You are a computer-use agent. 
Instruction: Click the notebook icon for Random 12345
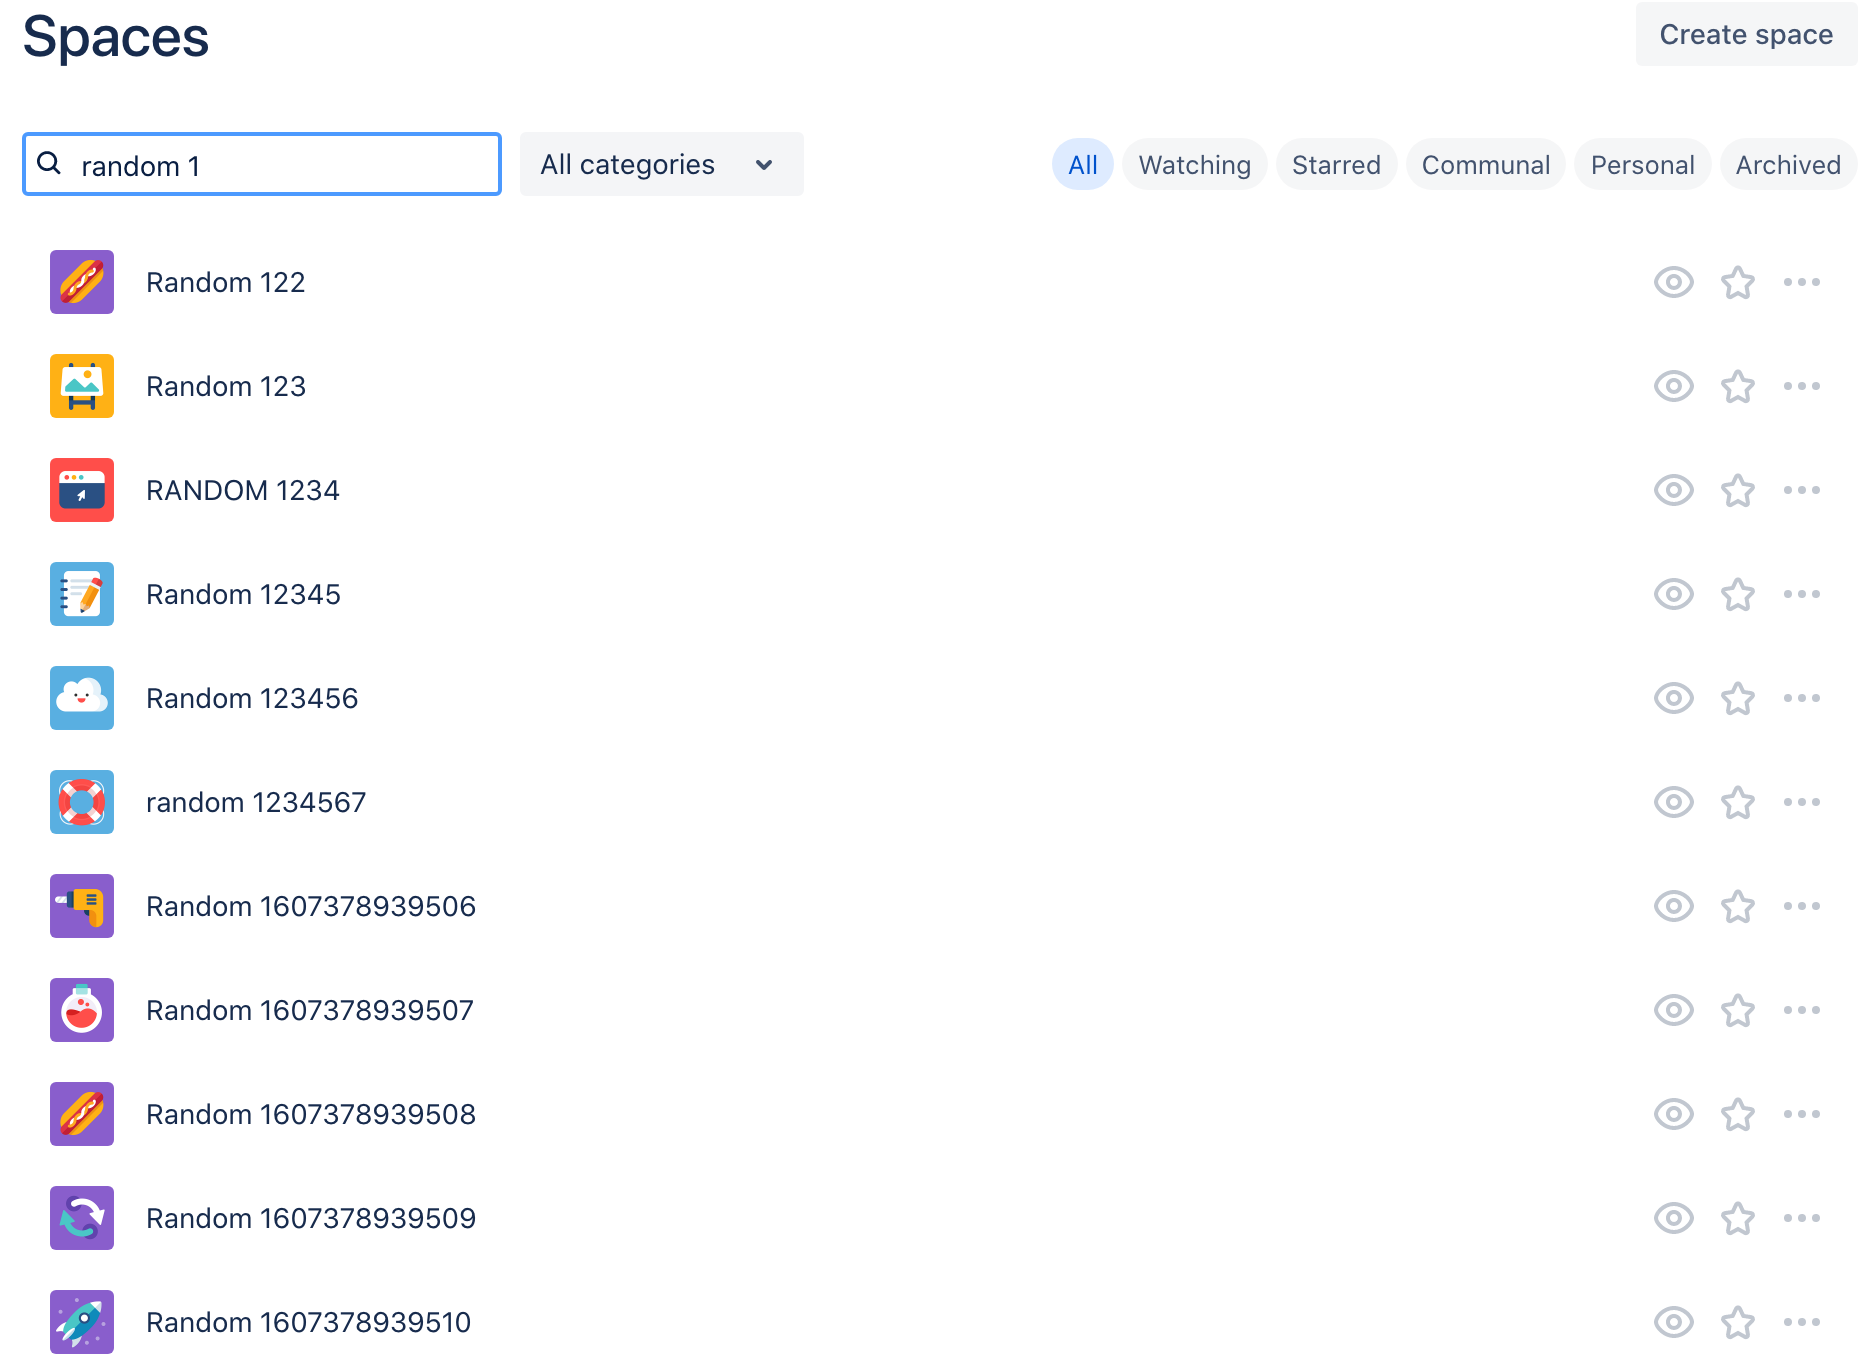tap(81, 594)
